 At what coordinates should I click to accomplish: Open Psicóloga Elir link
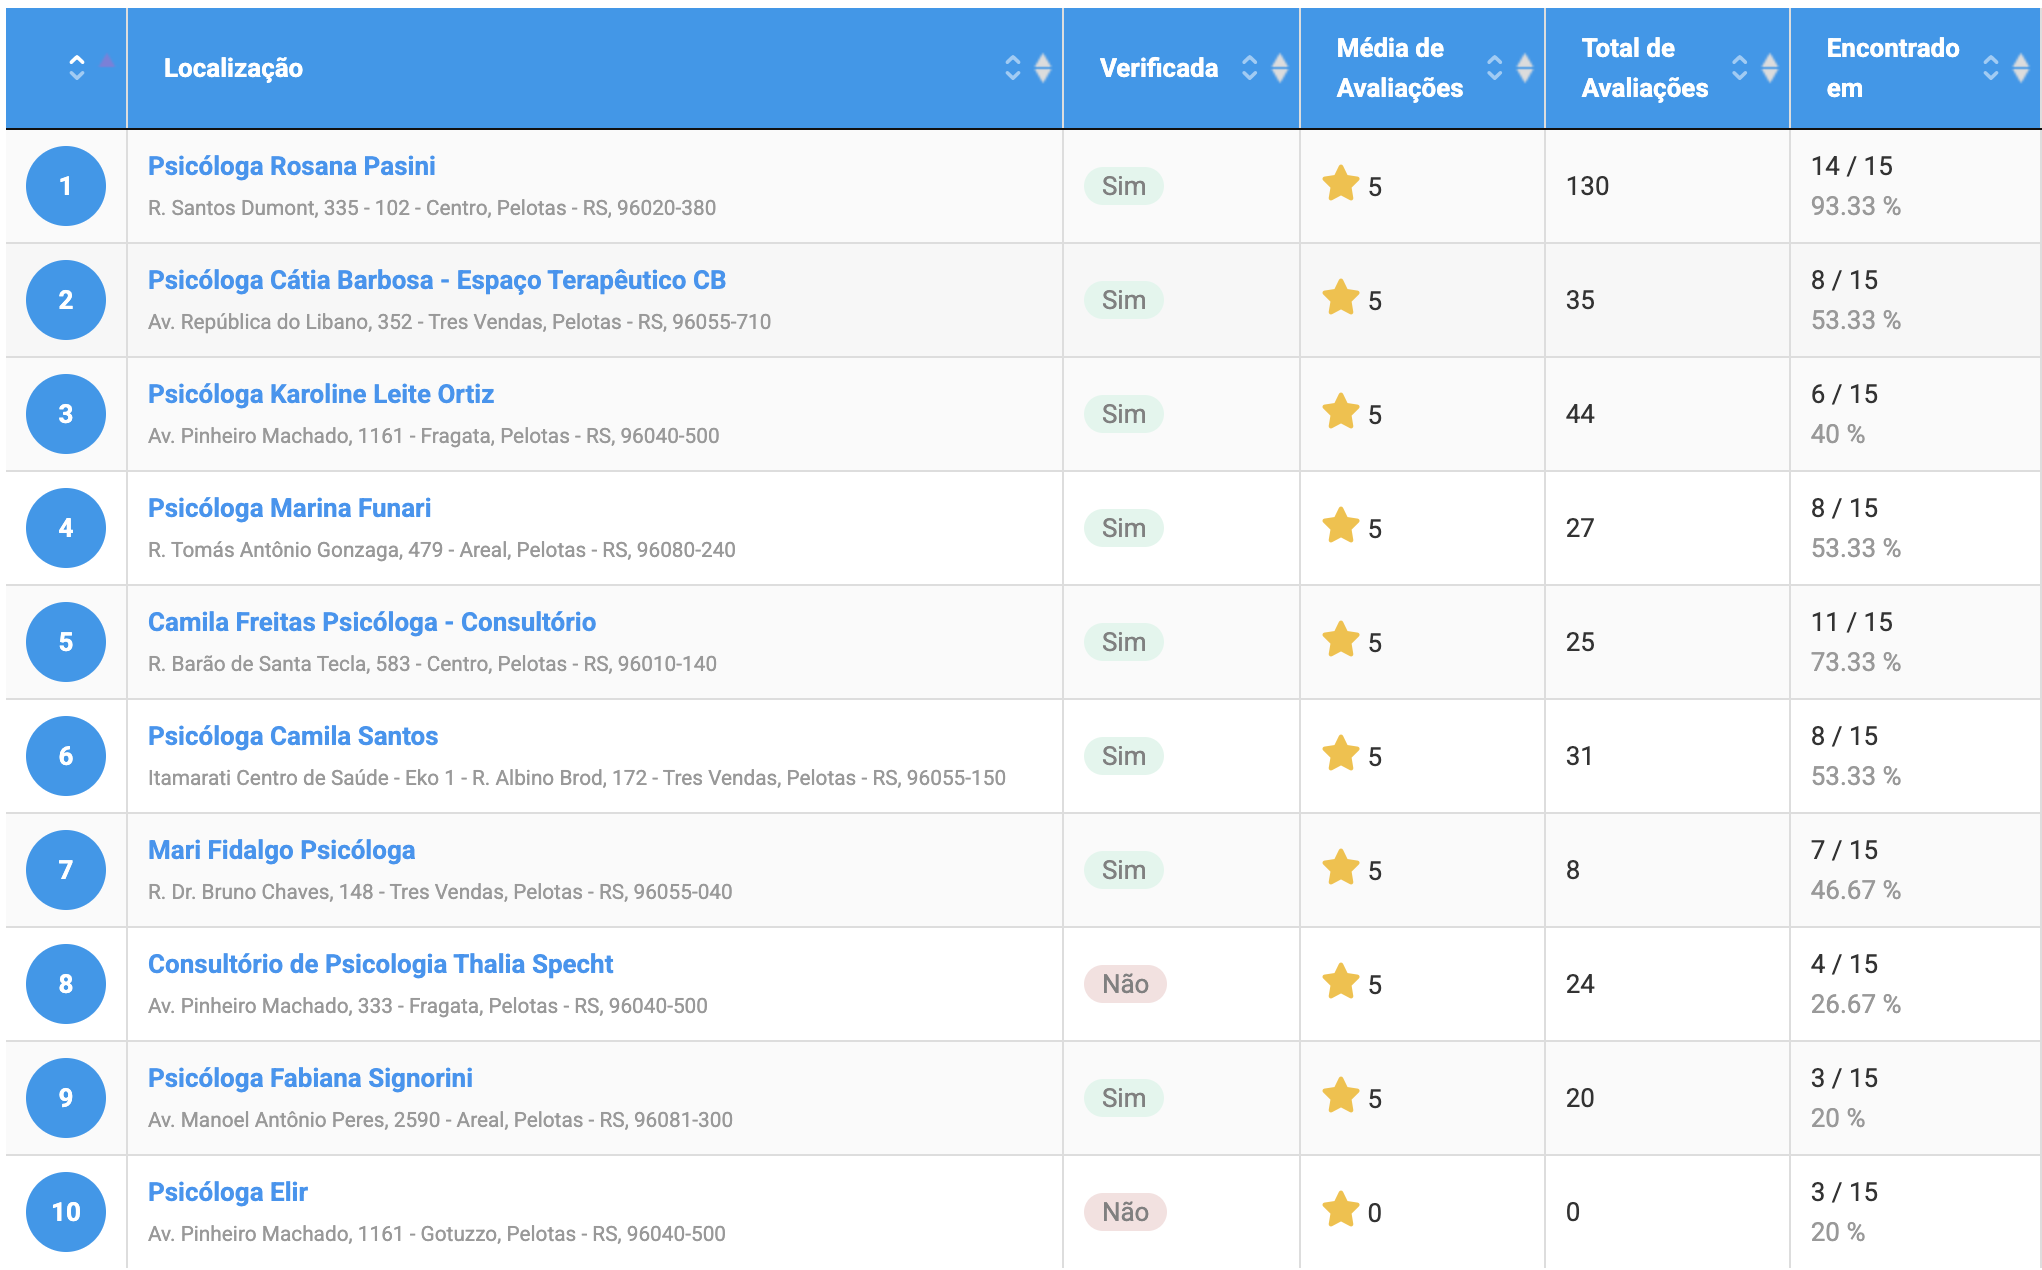228,1192
